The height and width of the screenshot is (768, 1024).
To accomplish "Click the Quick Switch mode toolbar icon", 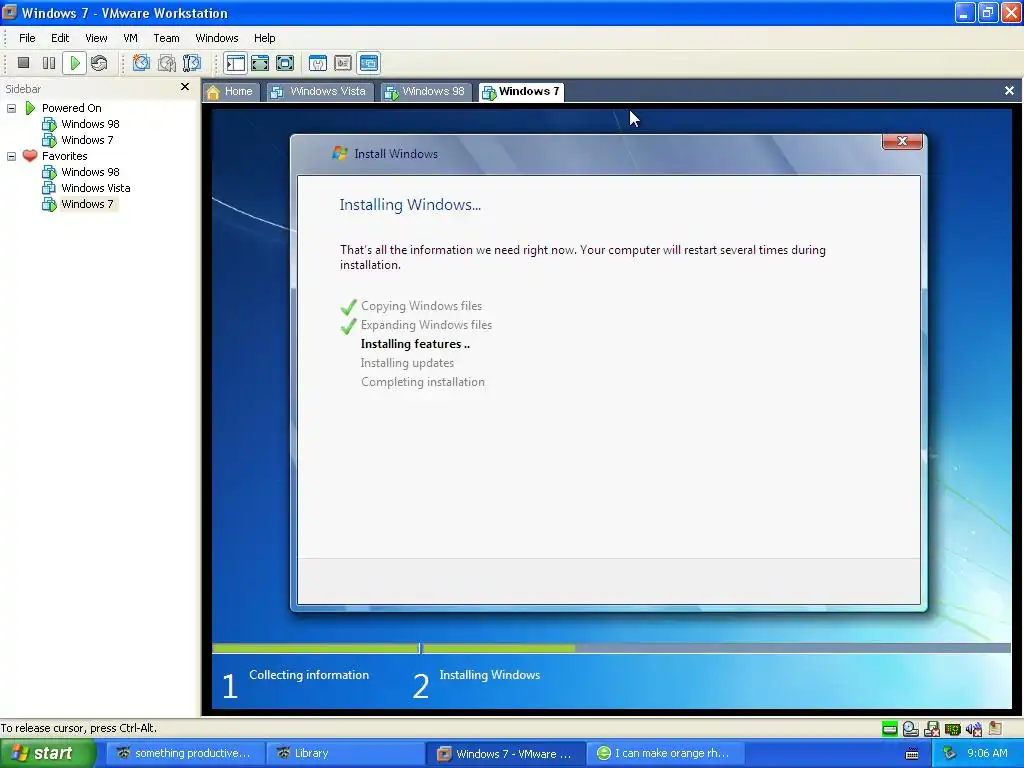I will point(260,63).
